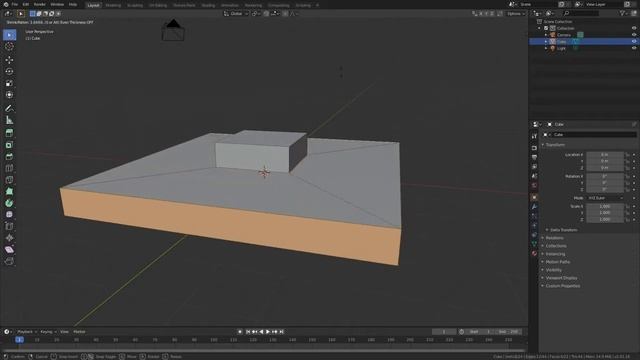Select the Rip Region tool
Viewport: 640px width, 360px height.
(9, 261)
